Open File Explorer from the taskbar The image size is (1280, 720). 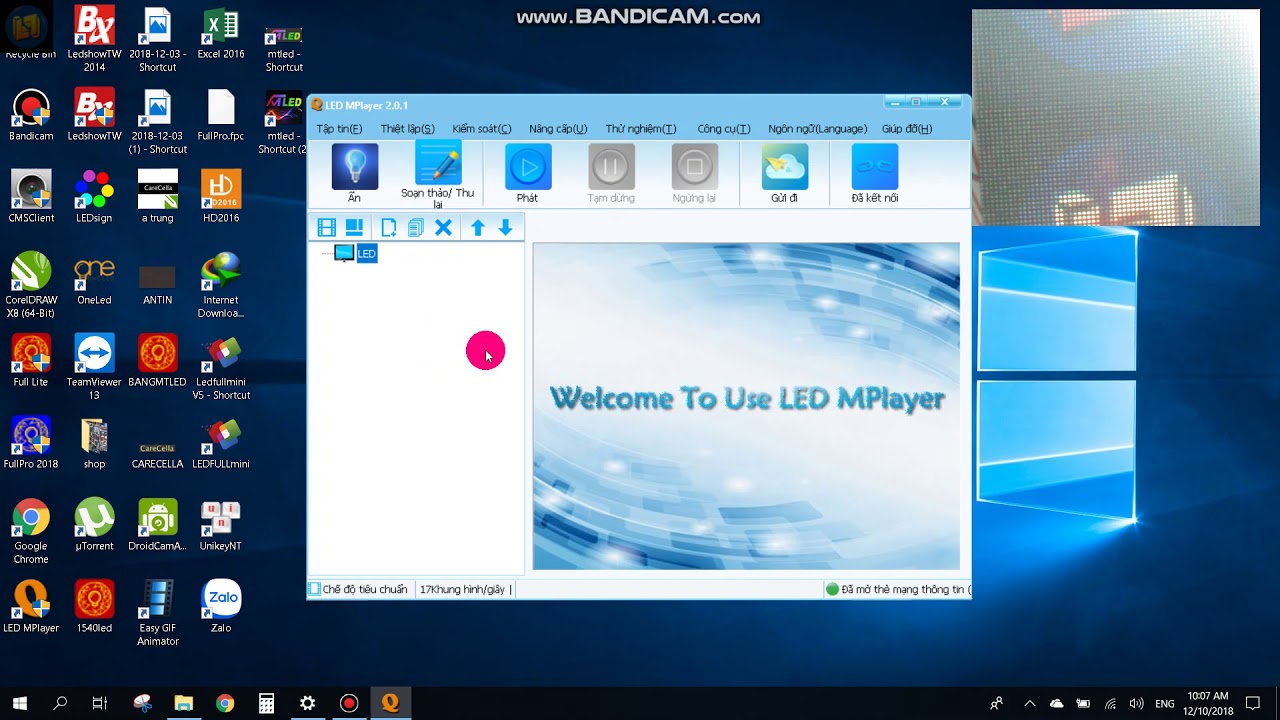(183, 703)
